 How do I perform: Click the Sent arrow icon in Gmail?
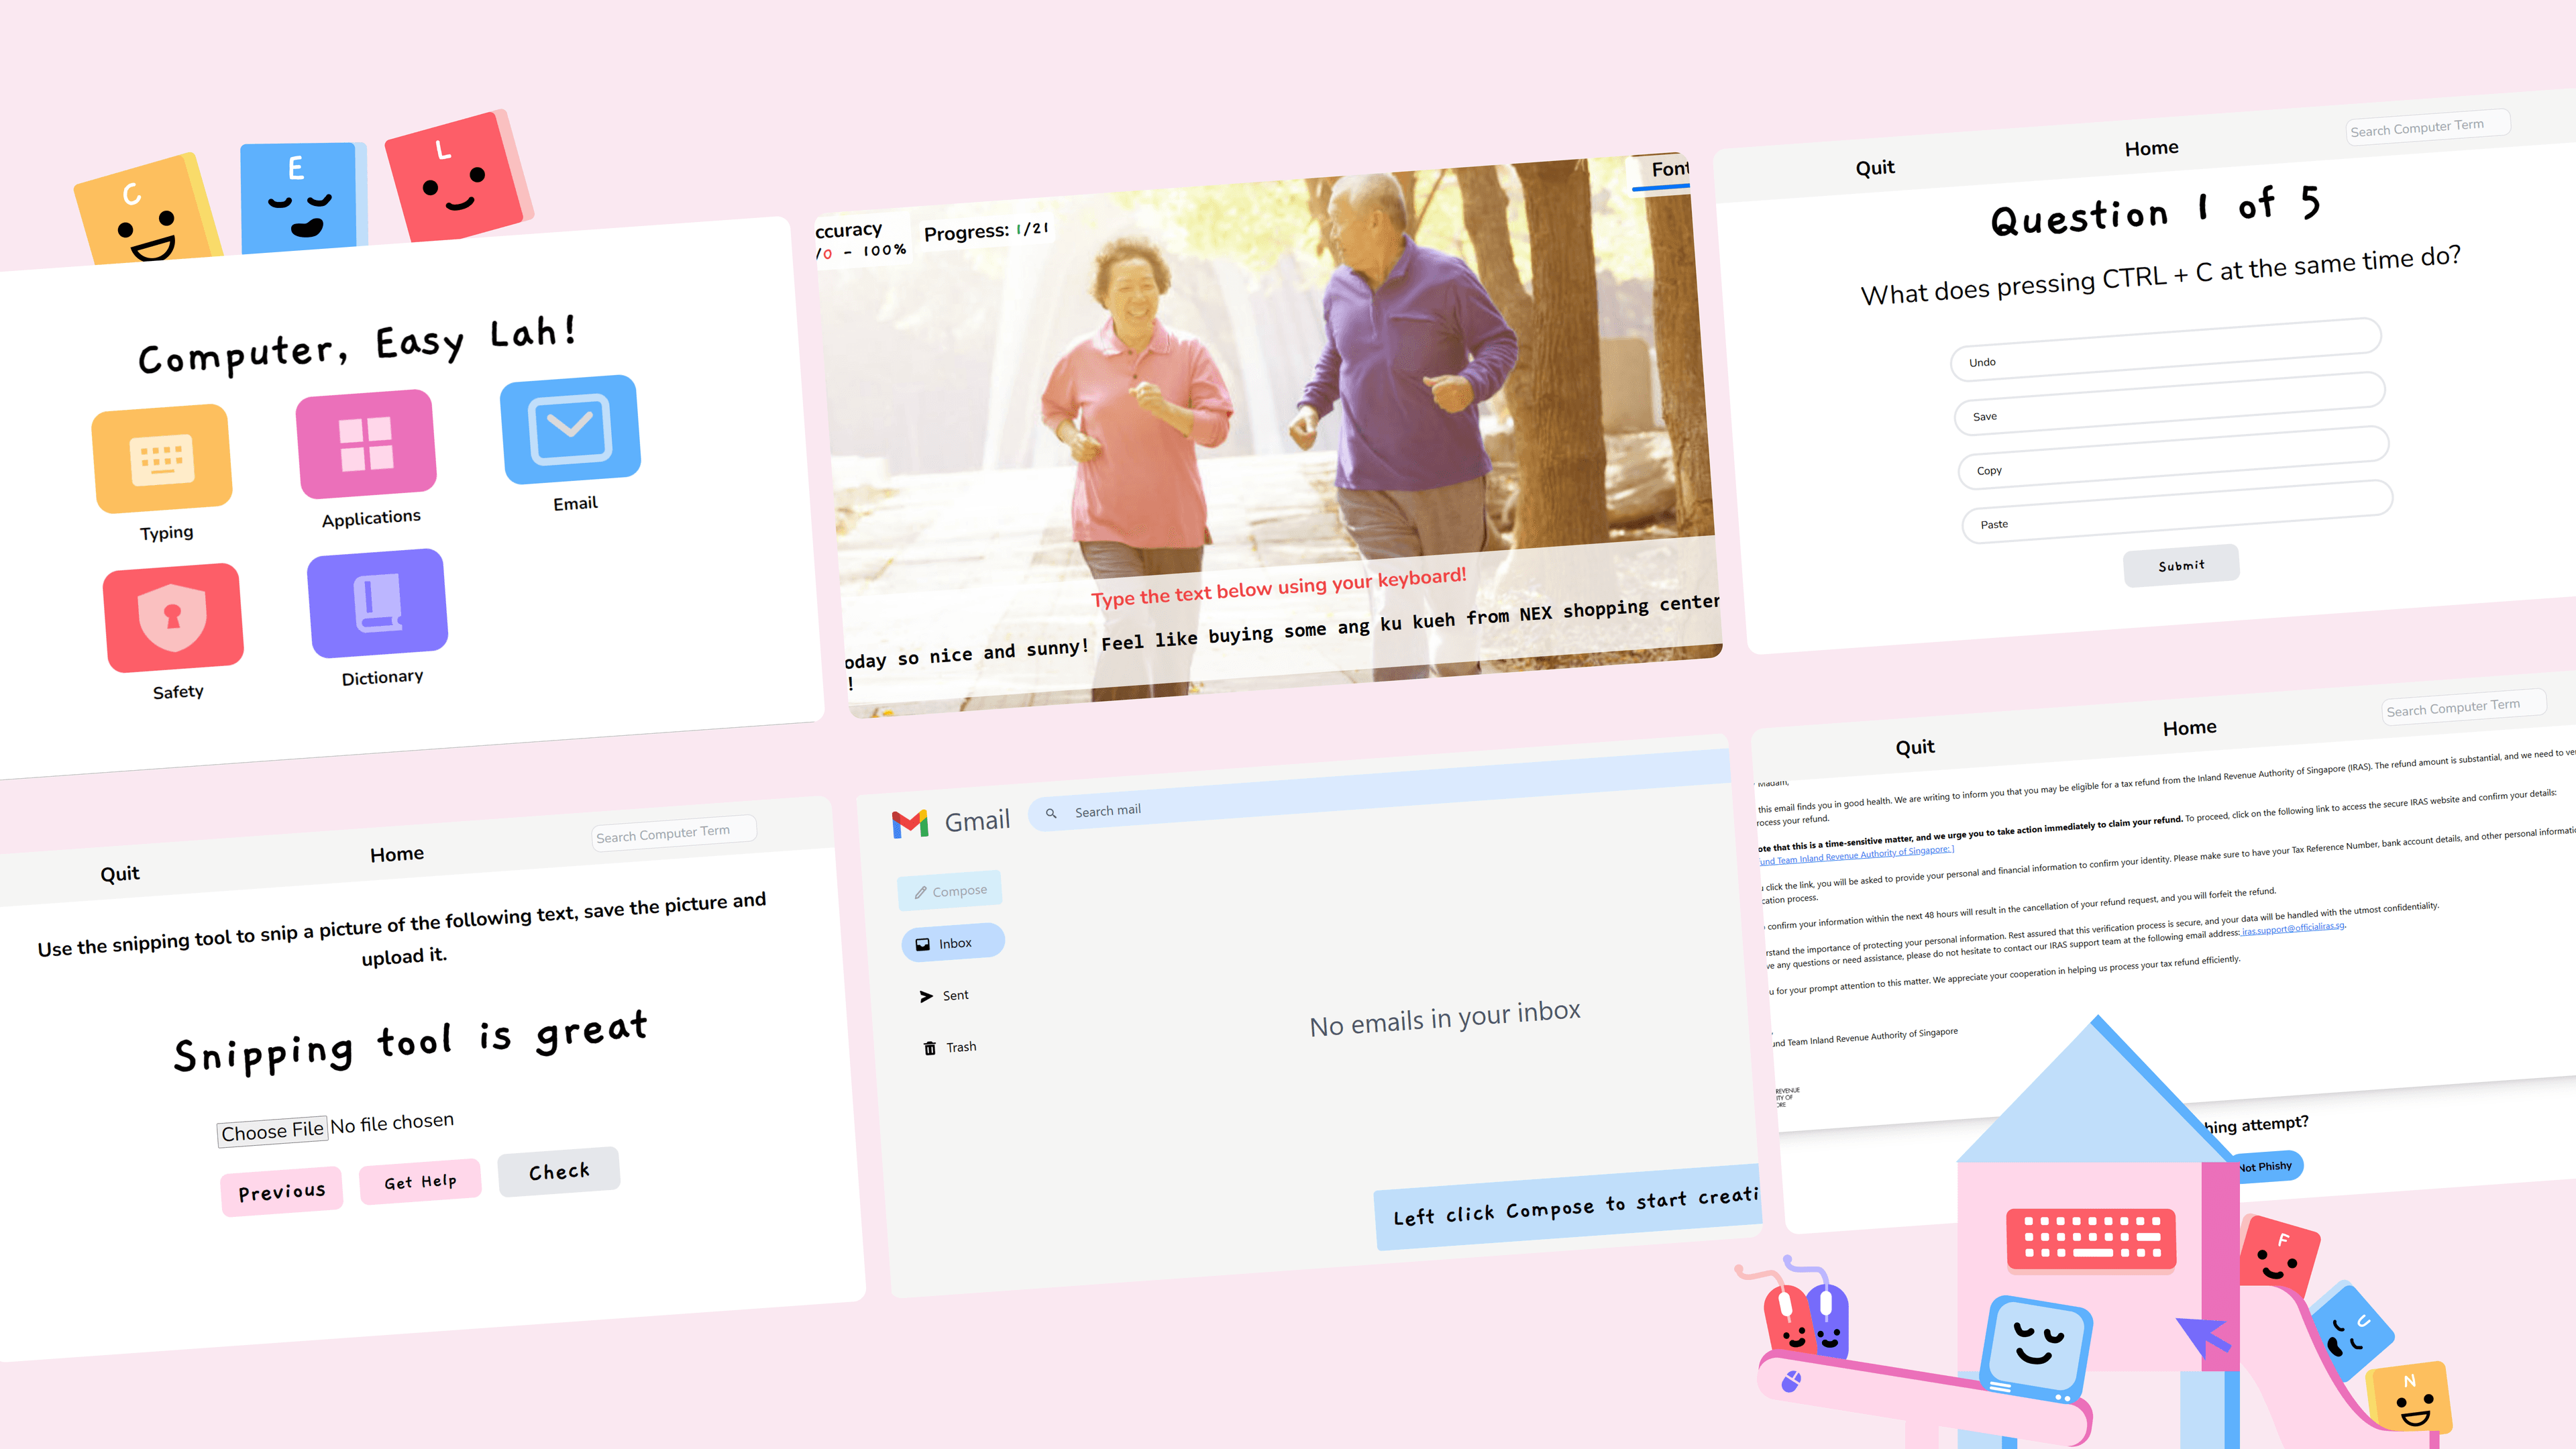(926, 996)
